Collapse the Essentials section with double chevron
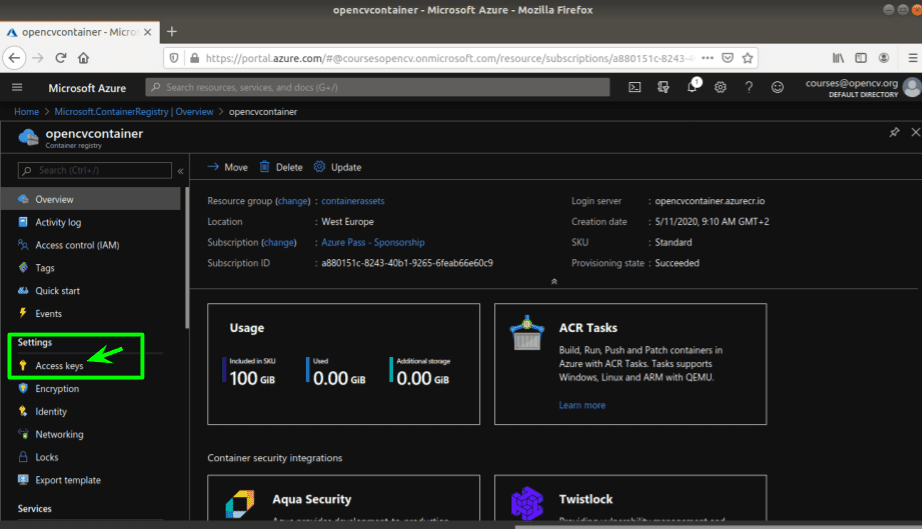The image size is (922, 529). tap(554, 282)
